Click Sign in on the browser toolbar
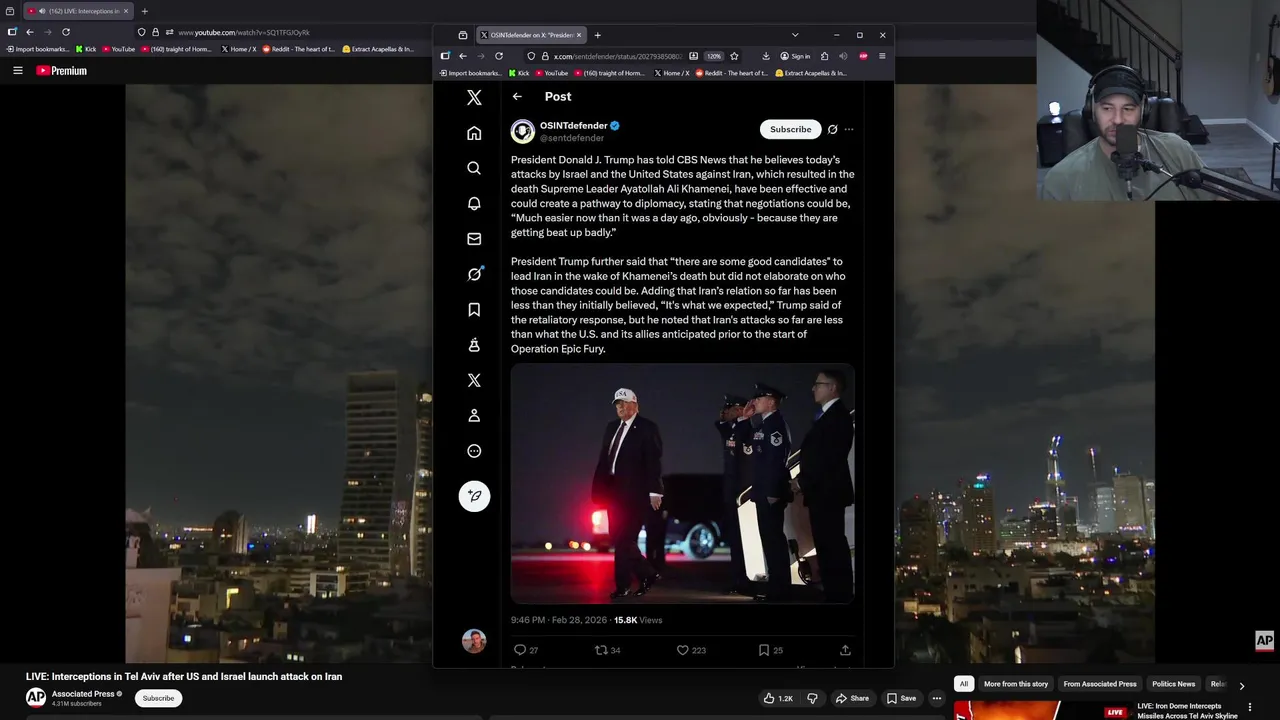This screenshot has height=720, width=1280. [795, 56]
